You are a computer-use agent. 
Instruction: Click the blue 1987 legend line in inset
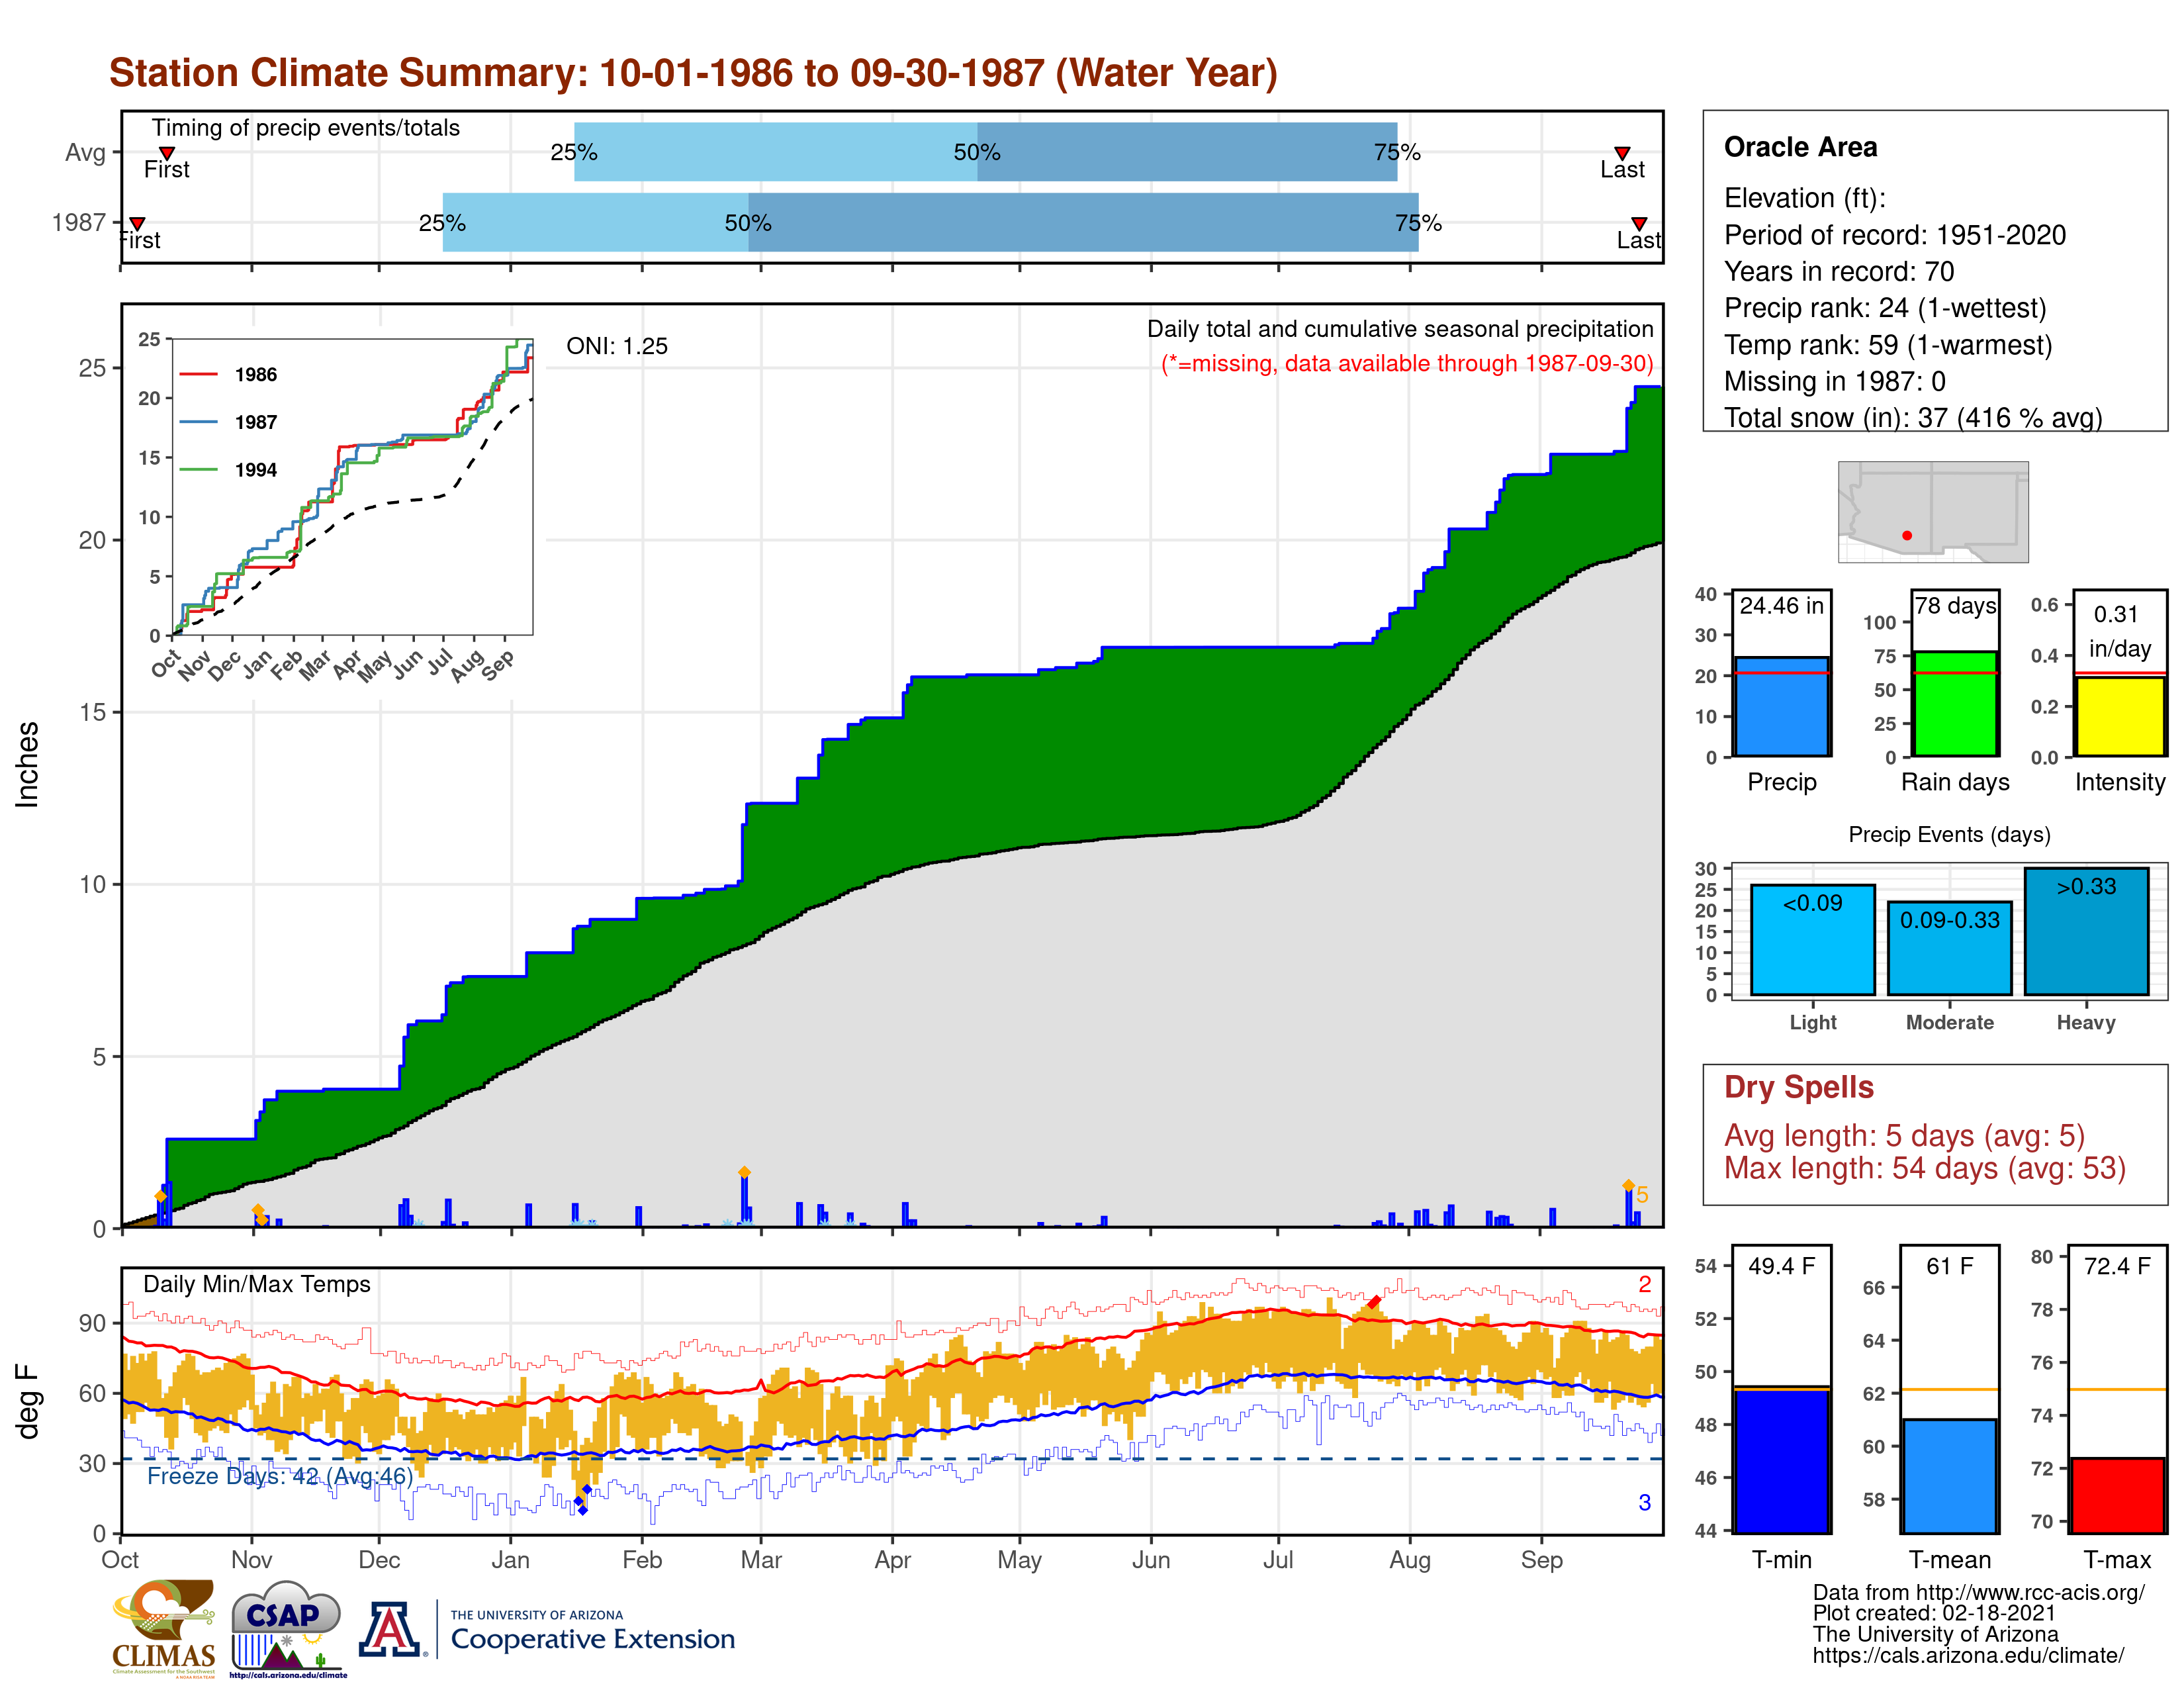(198, 422)
